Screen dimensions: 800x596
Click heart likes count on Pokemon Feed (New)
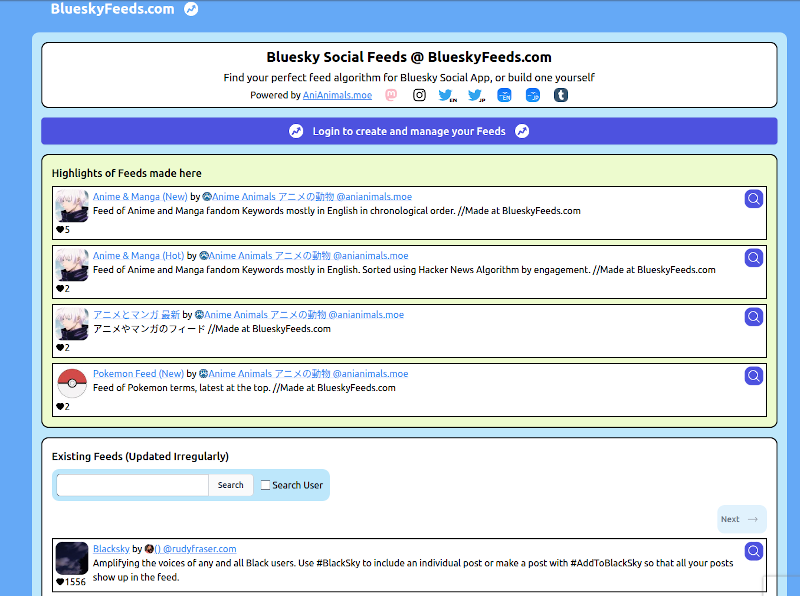click(x=63, y=407)
